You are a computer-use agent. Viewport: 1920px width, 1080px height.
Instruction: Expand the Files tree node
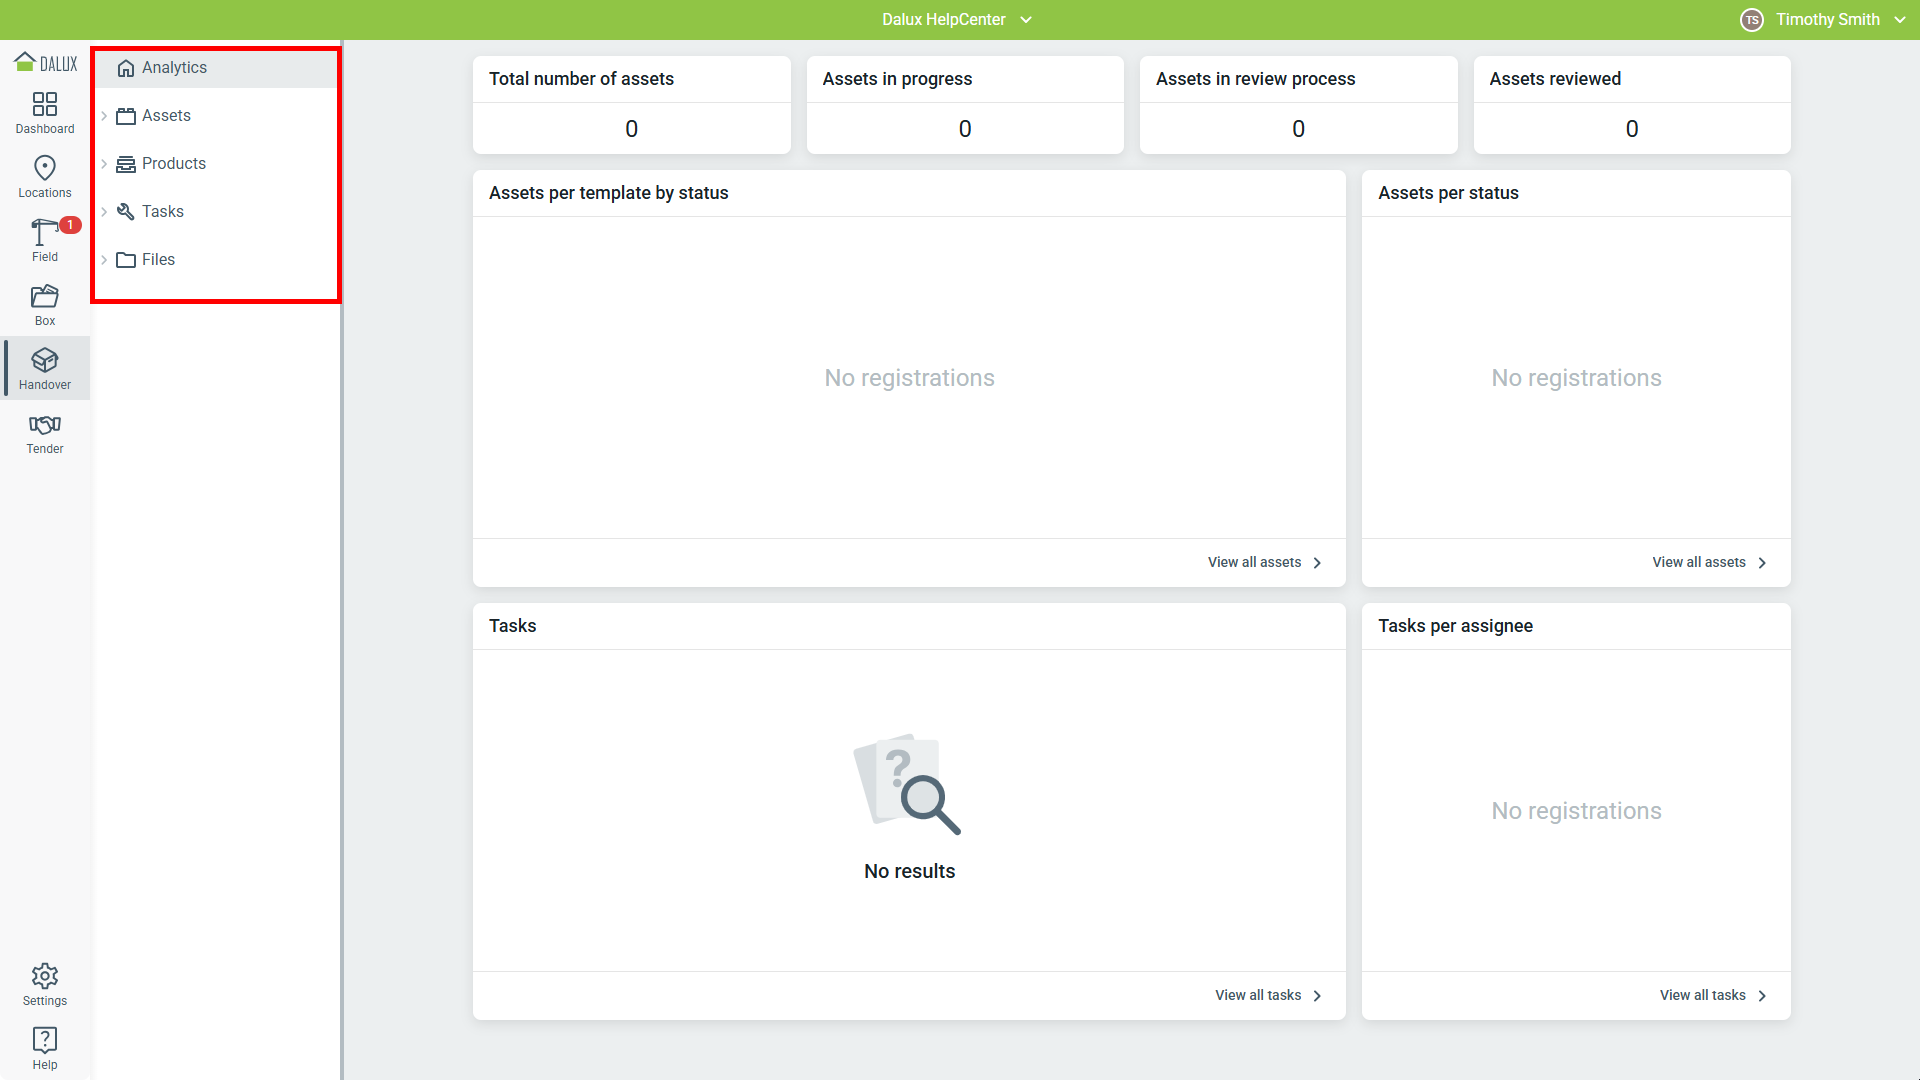104,260
